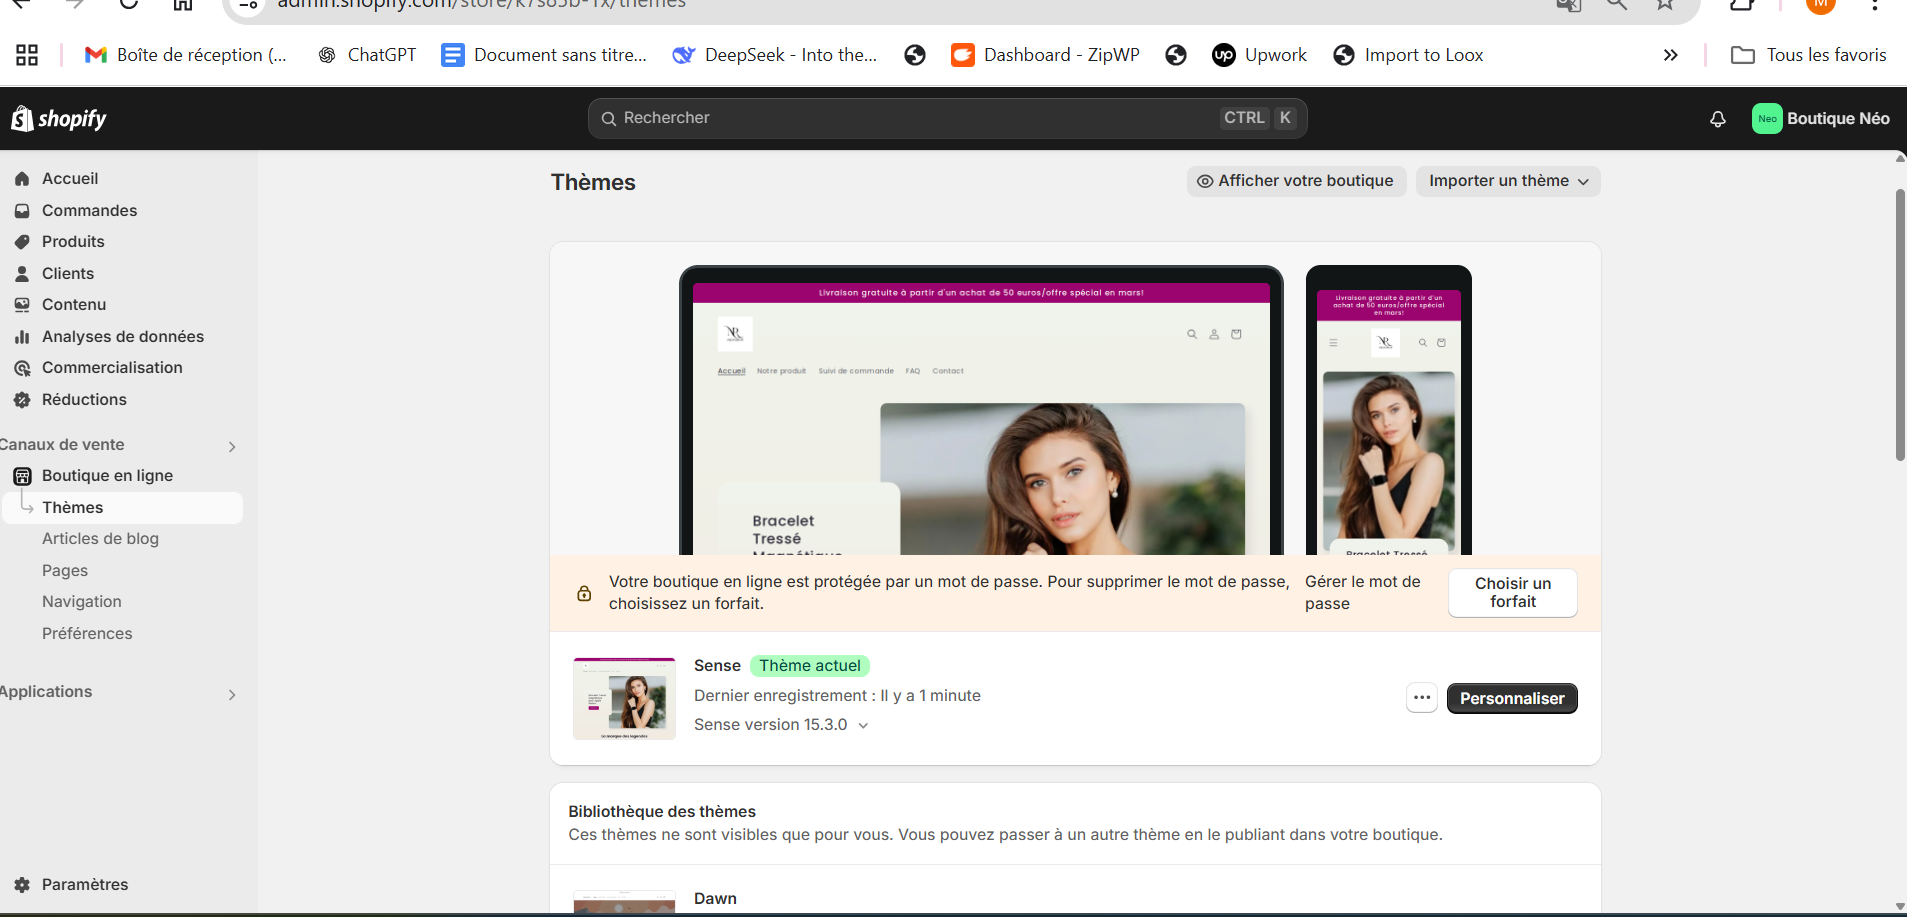Image resolution: width=1907 pixels, height=917 pixels.
Task: Open Dashboard - ZipWP bookmark
Action: pyautogui.click(x=1046, y=55)
